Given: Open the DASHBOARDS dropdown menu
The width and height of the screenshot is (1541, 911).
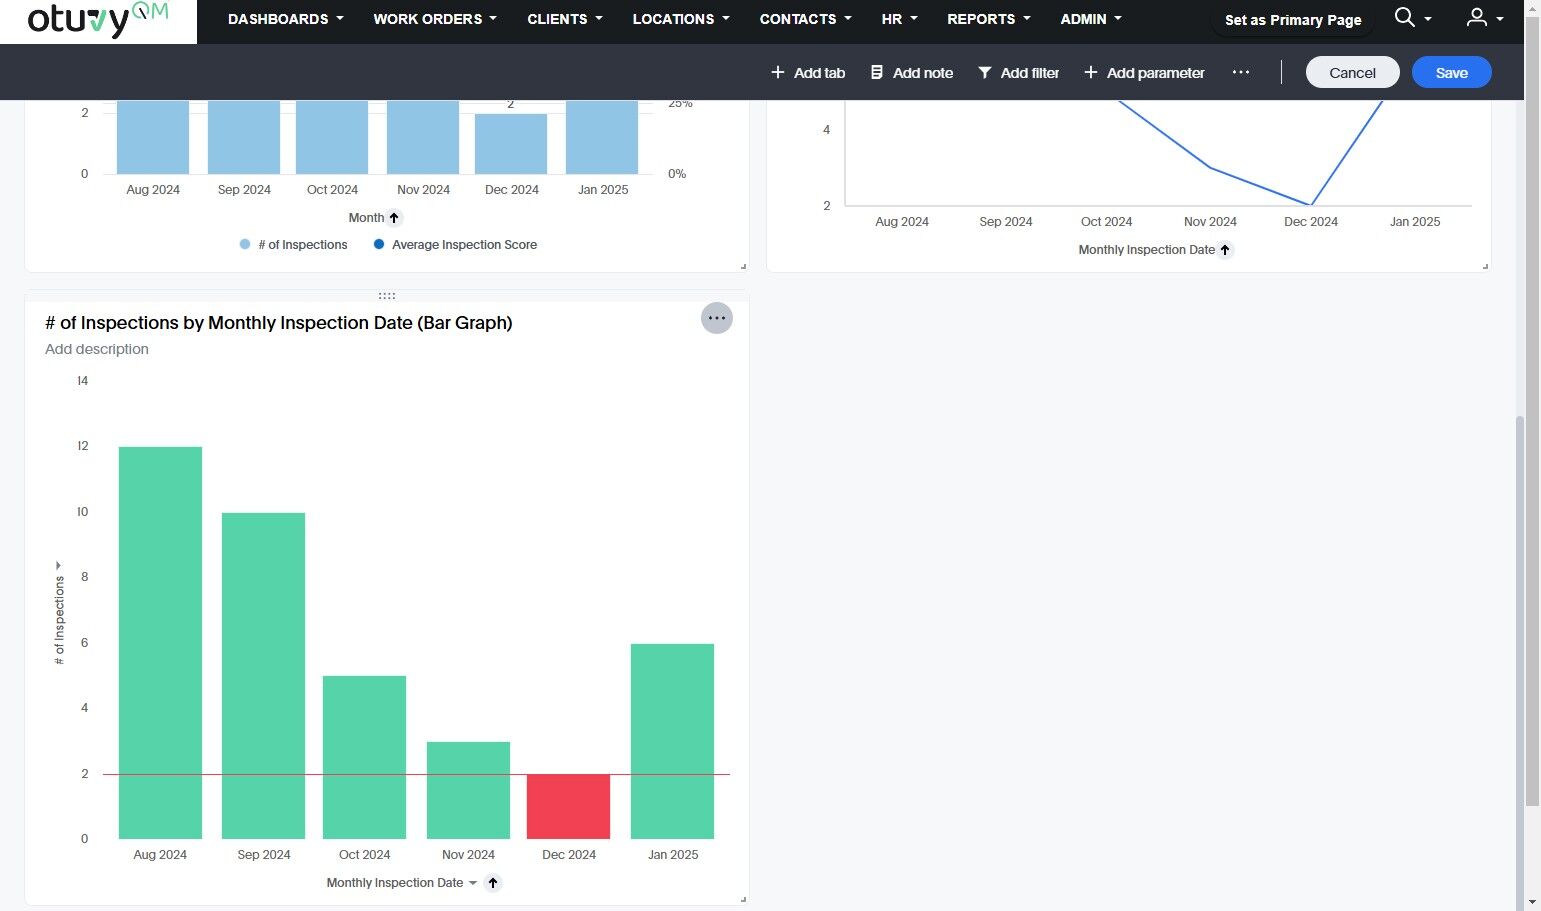Looking at the screenshot, I should click(x=286, y=19).
